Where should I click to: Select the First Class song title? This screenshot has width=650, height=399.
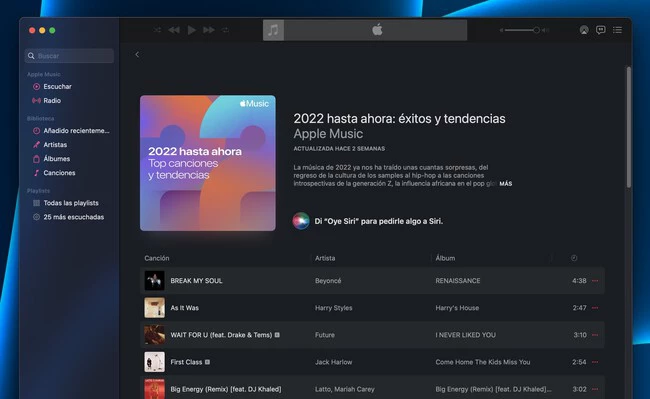pyautogui.click(x=186, y=362)
